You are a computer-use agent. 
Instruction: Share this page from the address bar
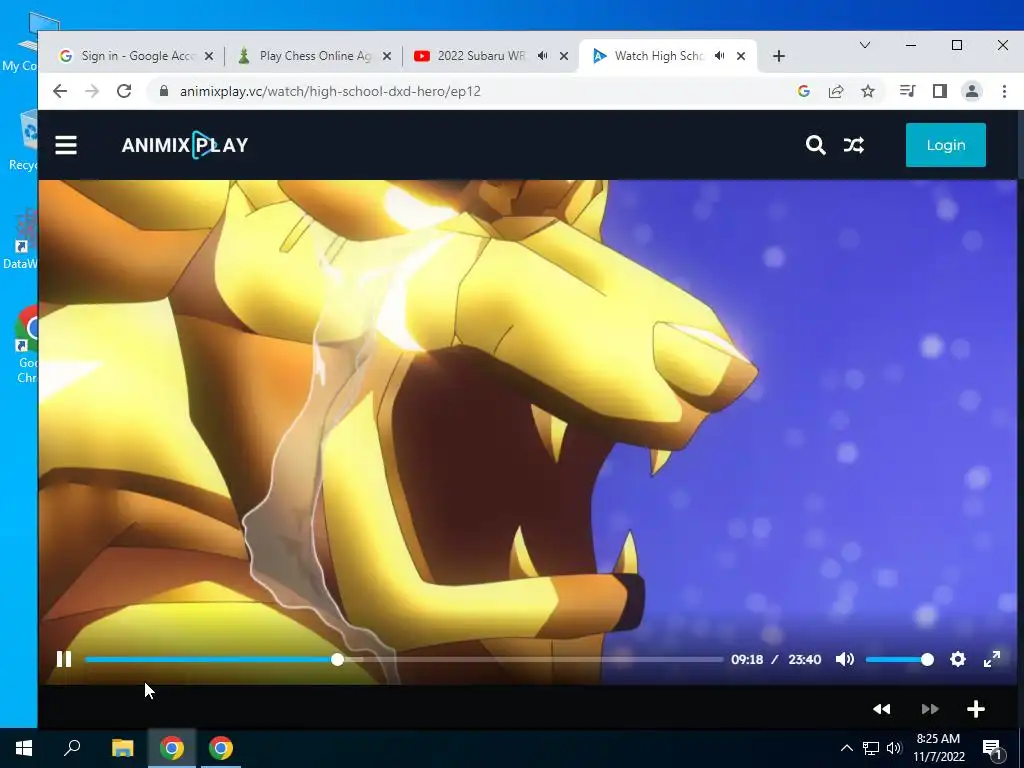836,91
